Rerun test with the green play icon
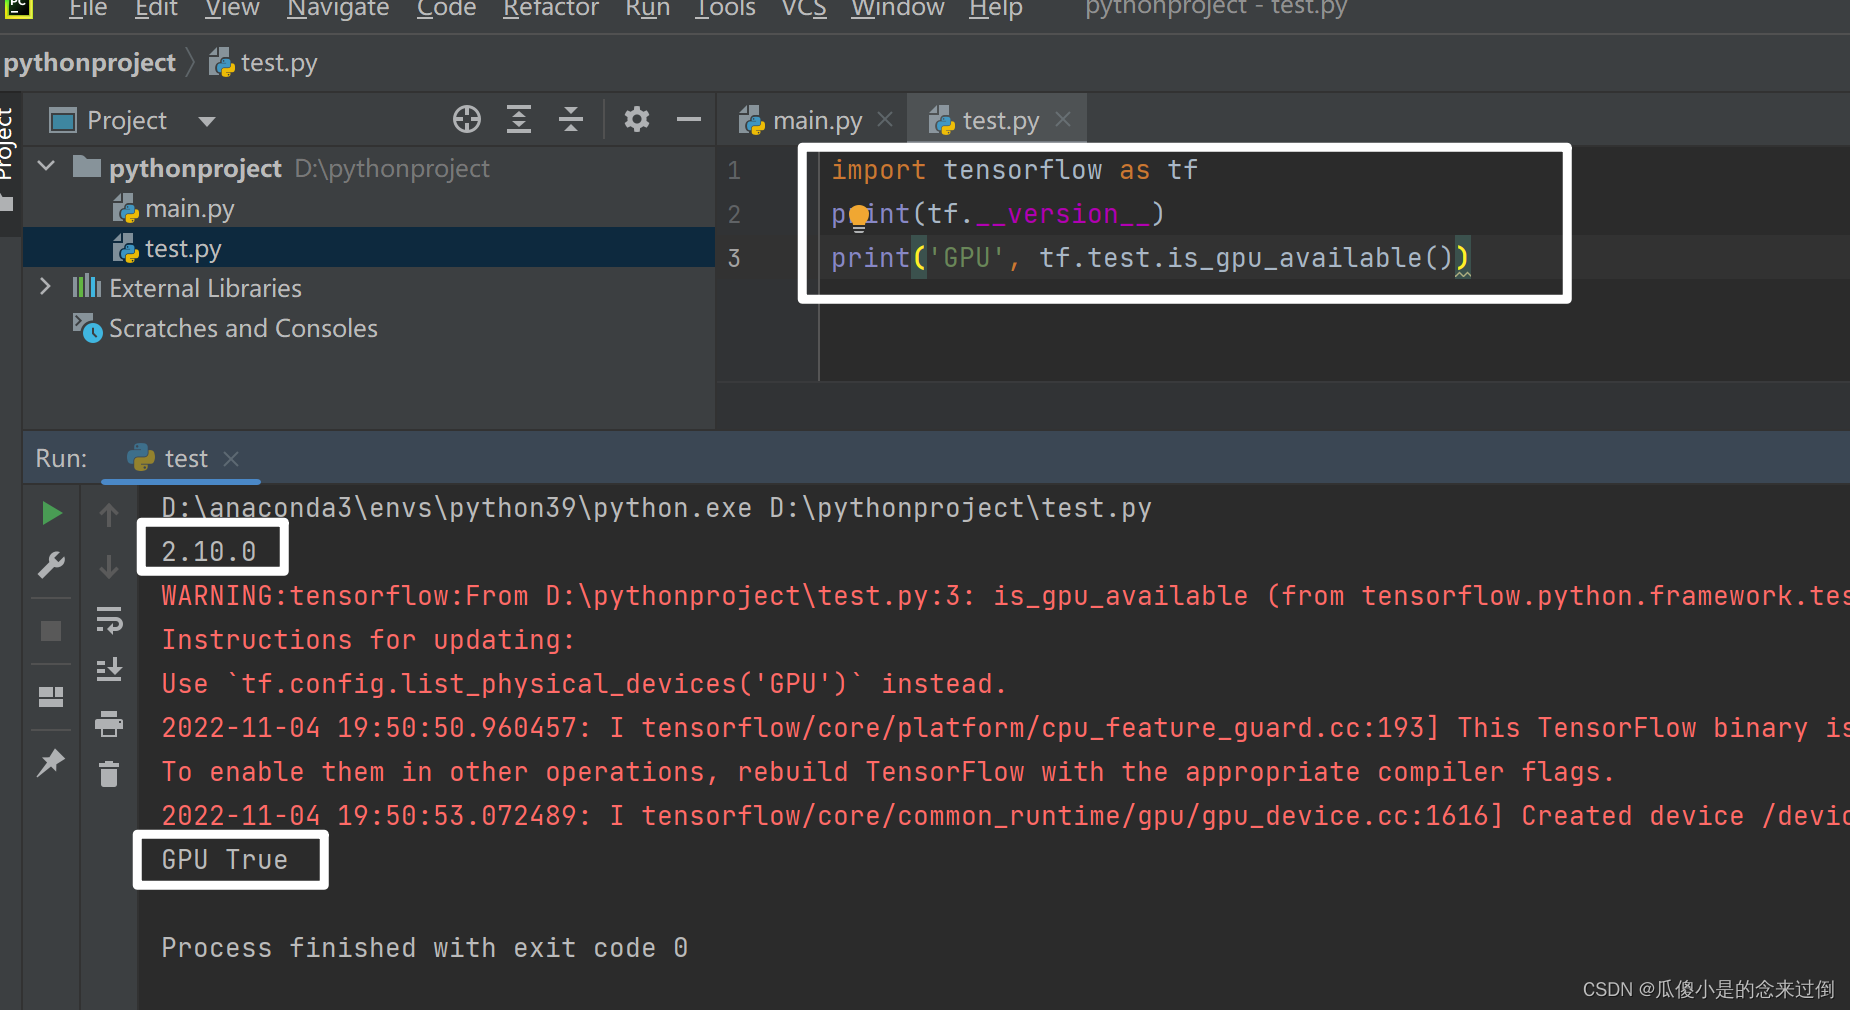This screenshot has width=1850, height=1010. click(x=52, y=514)
